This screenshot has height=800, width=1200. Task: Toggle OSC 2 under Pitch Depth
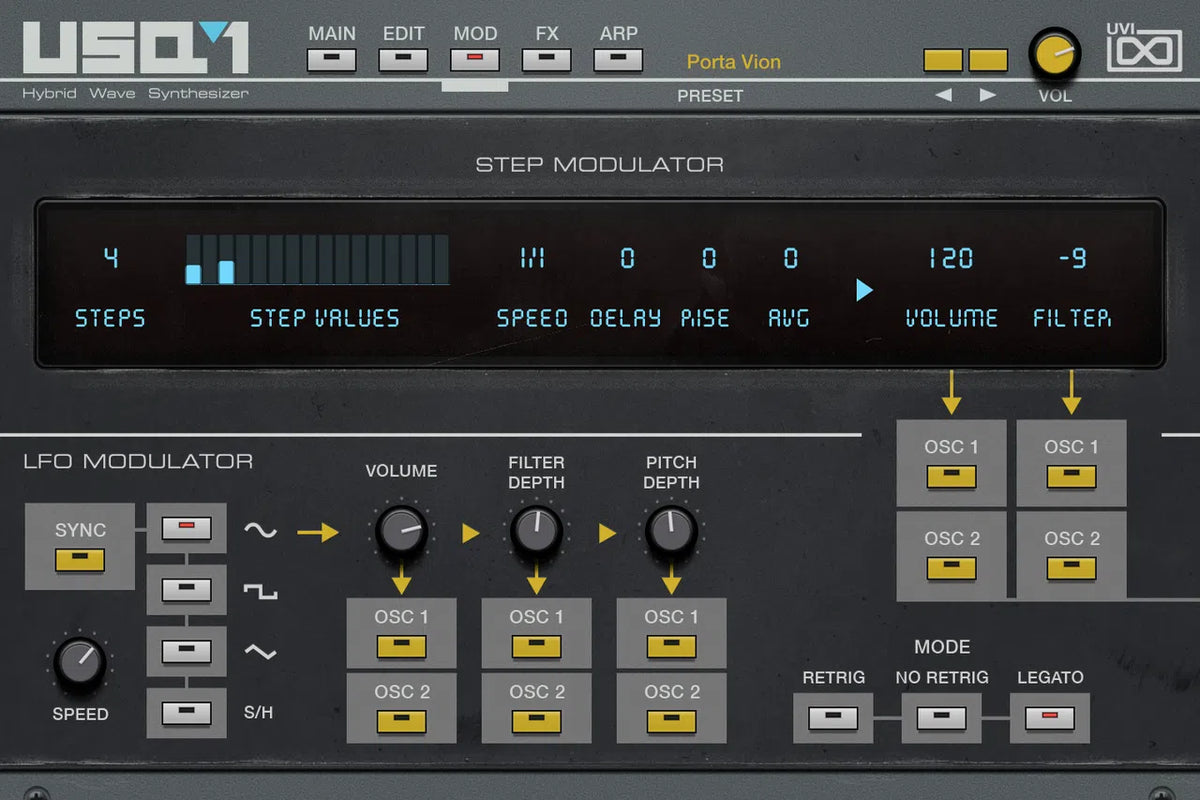point(671,721)
